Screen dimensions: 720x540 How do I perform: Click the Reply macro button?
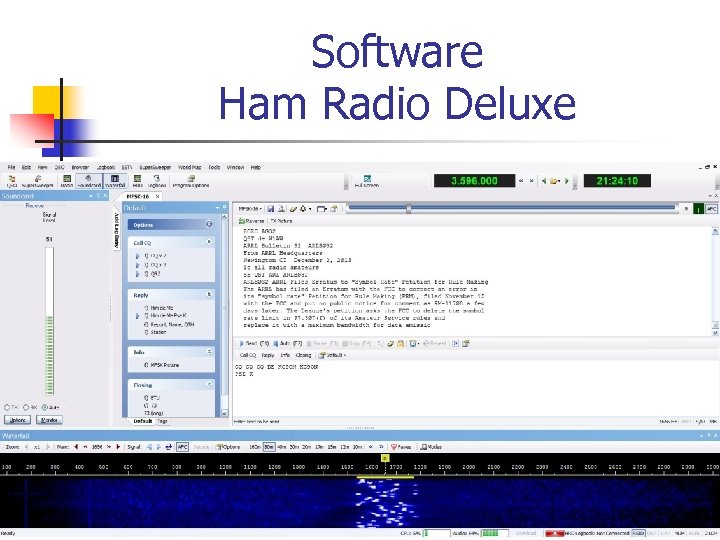coord(268,355)
